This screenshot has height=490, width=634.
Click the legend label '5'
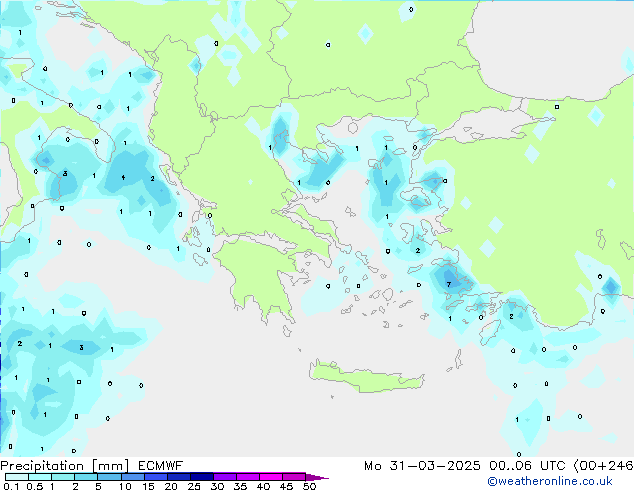(x=98, y=486)
